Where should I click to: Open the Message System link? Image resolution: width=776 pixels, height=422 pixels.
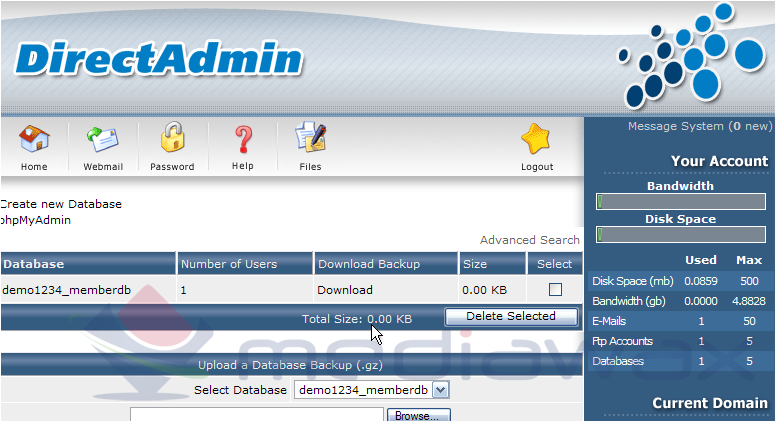coord(700,126)
